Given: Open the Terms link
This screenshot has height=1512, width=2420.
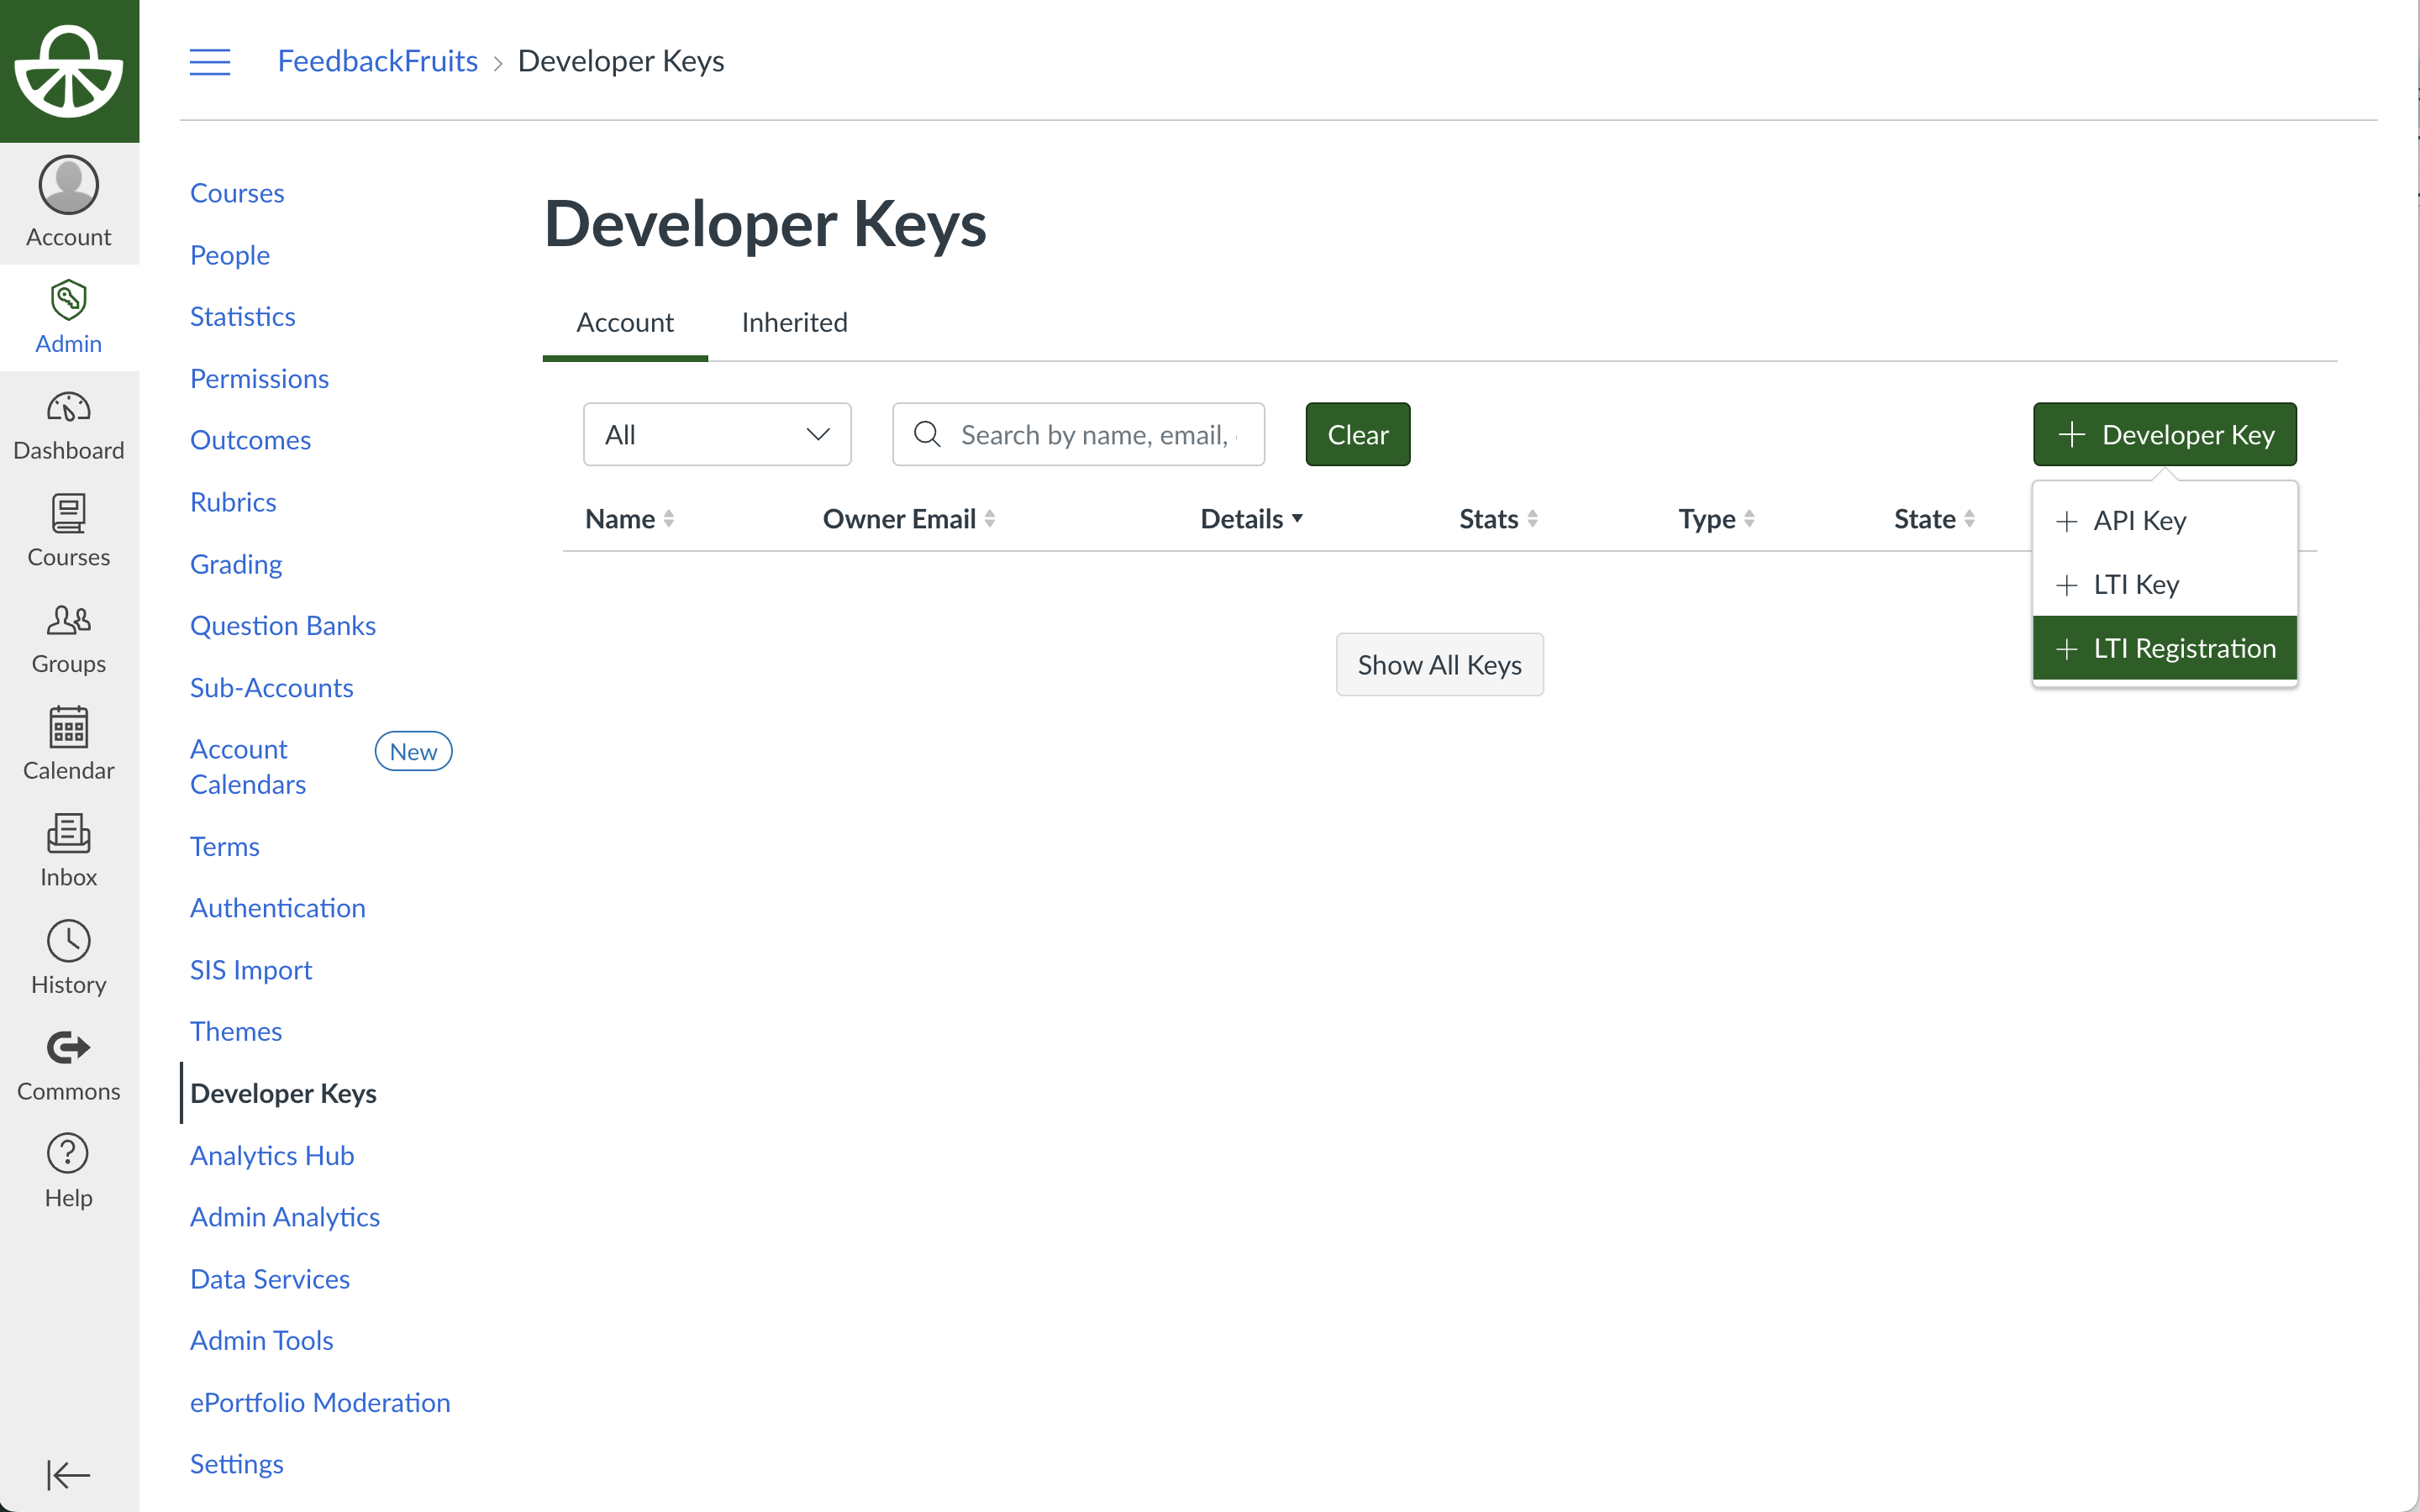Looking at the screenshot, I should click(225, 846).
